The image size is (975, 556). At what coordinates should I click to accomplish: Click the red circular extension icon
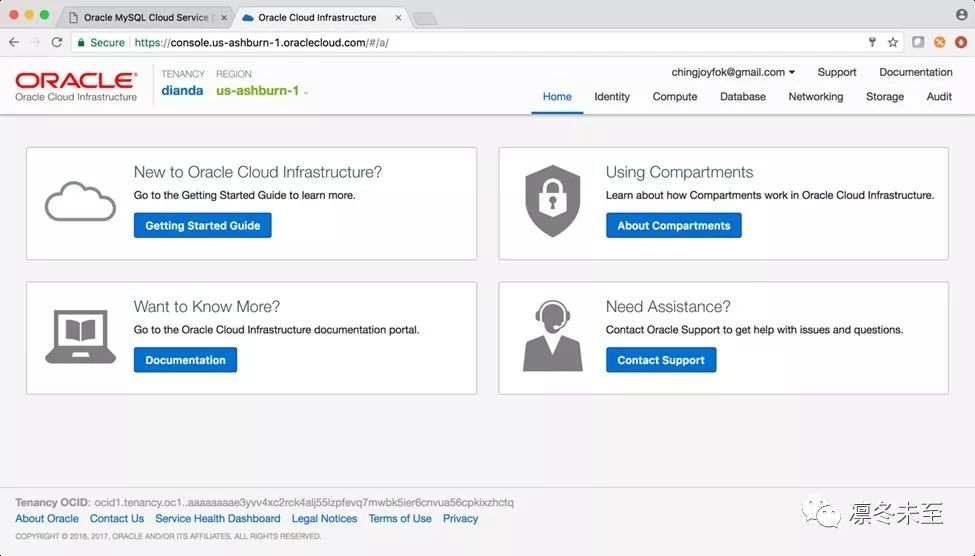coord(961,42)
